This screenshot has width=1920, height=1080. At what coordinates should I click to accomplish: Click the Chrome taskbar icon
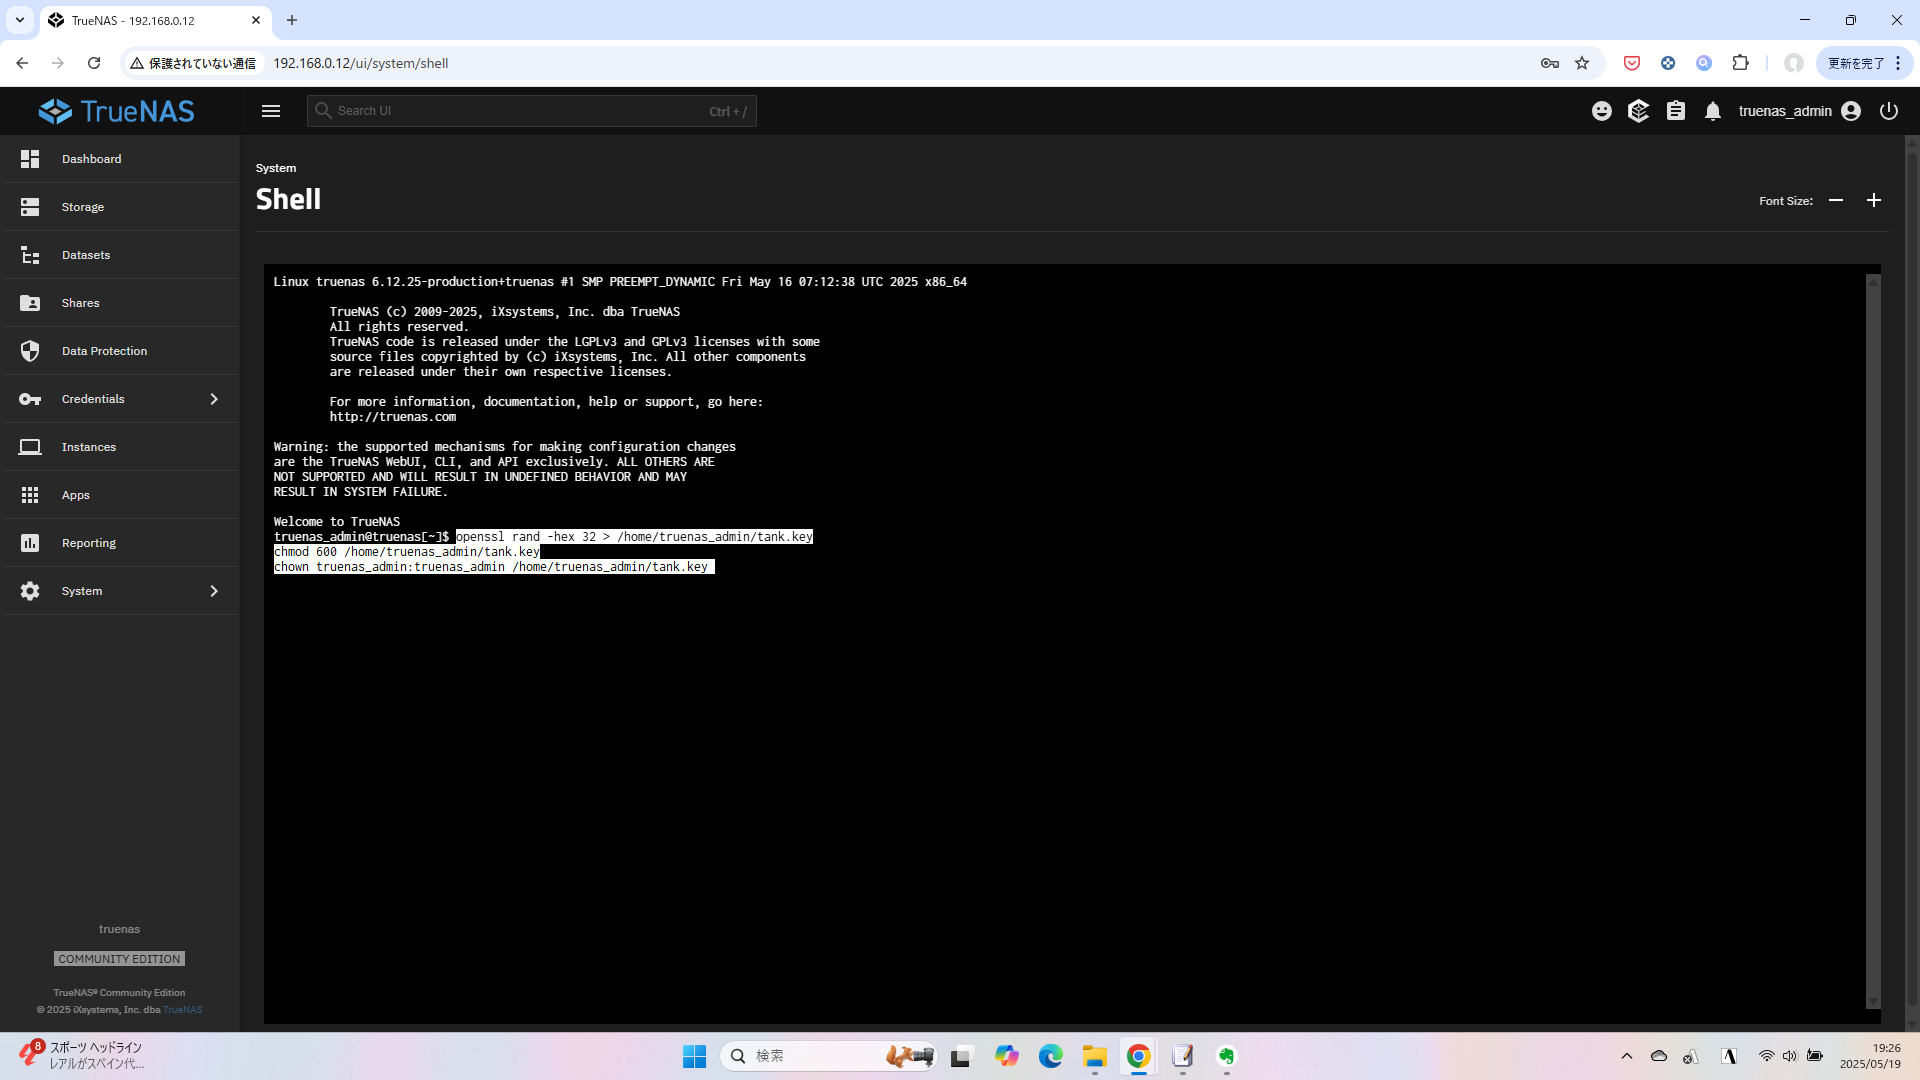tap(1138, 1056)
